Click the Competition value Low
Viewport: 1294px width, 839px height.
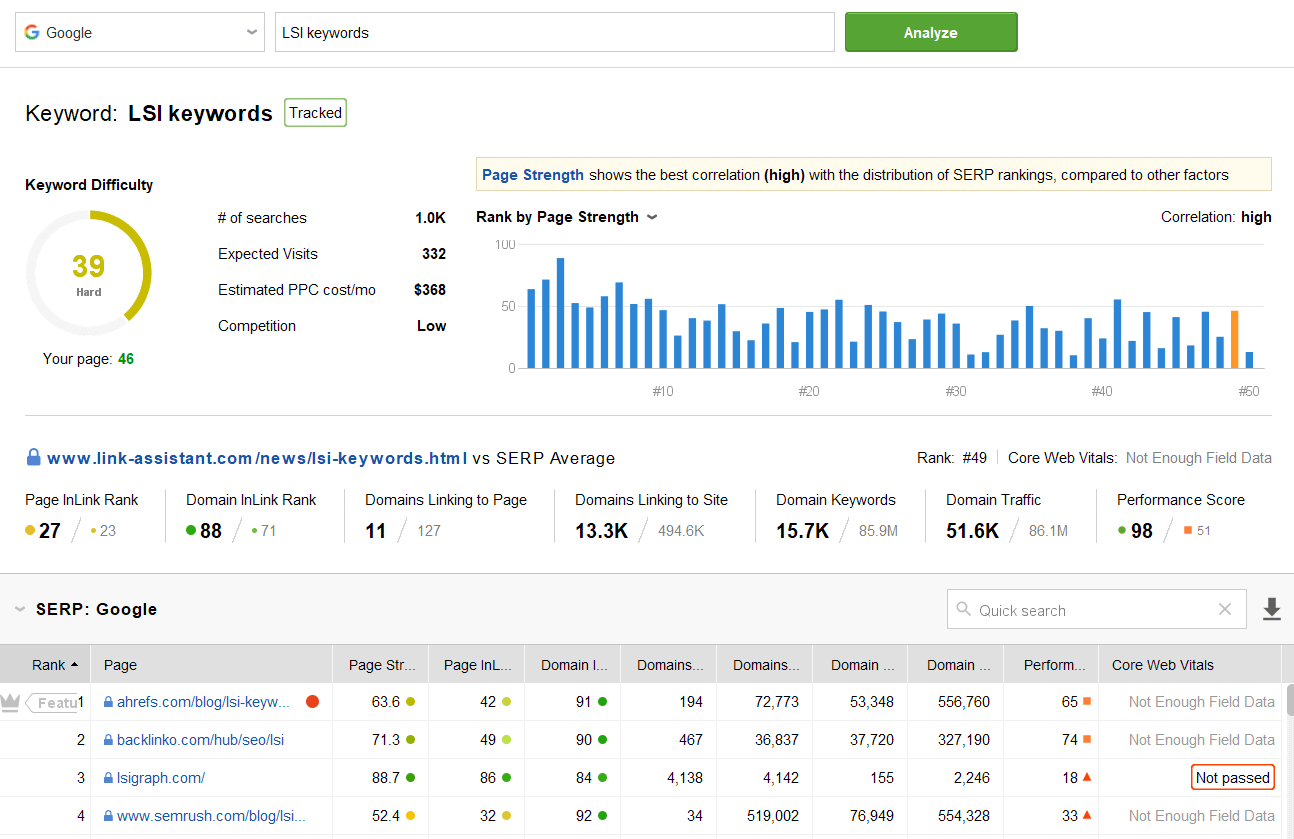pyautogui.click(x=432, y=326)
